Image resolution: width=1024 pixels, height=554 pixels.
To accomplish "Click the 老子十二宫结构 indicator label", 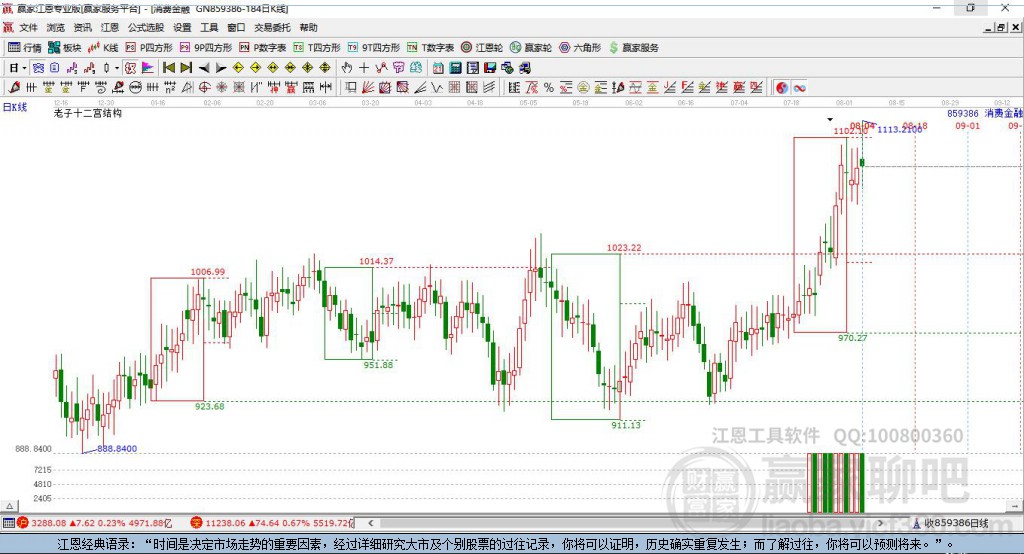I will click(88, 113).
